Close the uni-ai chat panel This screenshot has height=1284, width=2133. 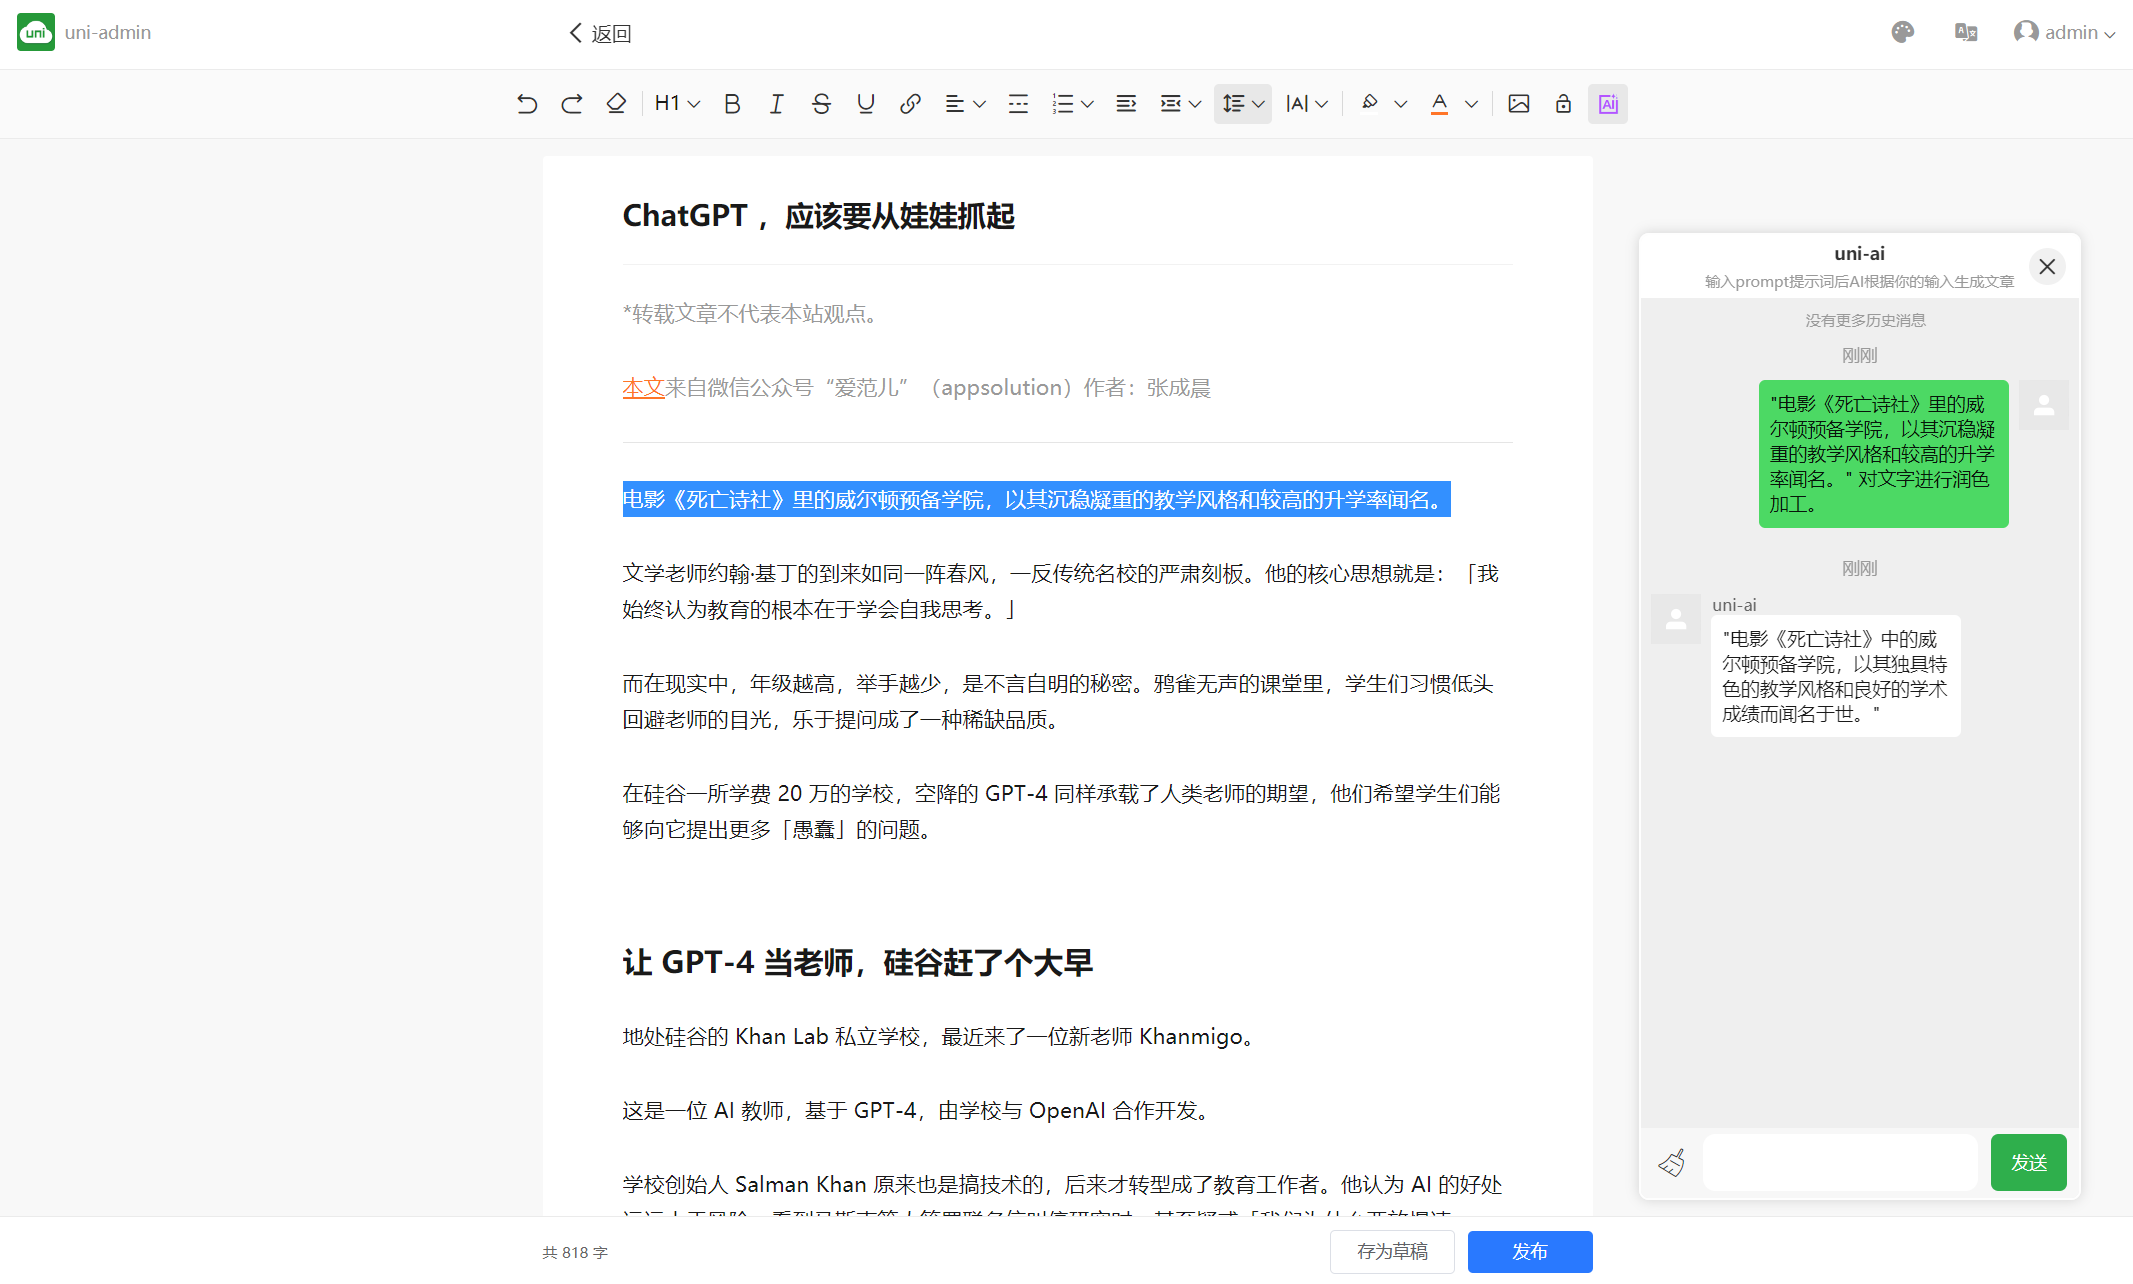click(2047, 267)
